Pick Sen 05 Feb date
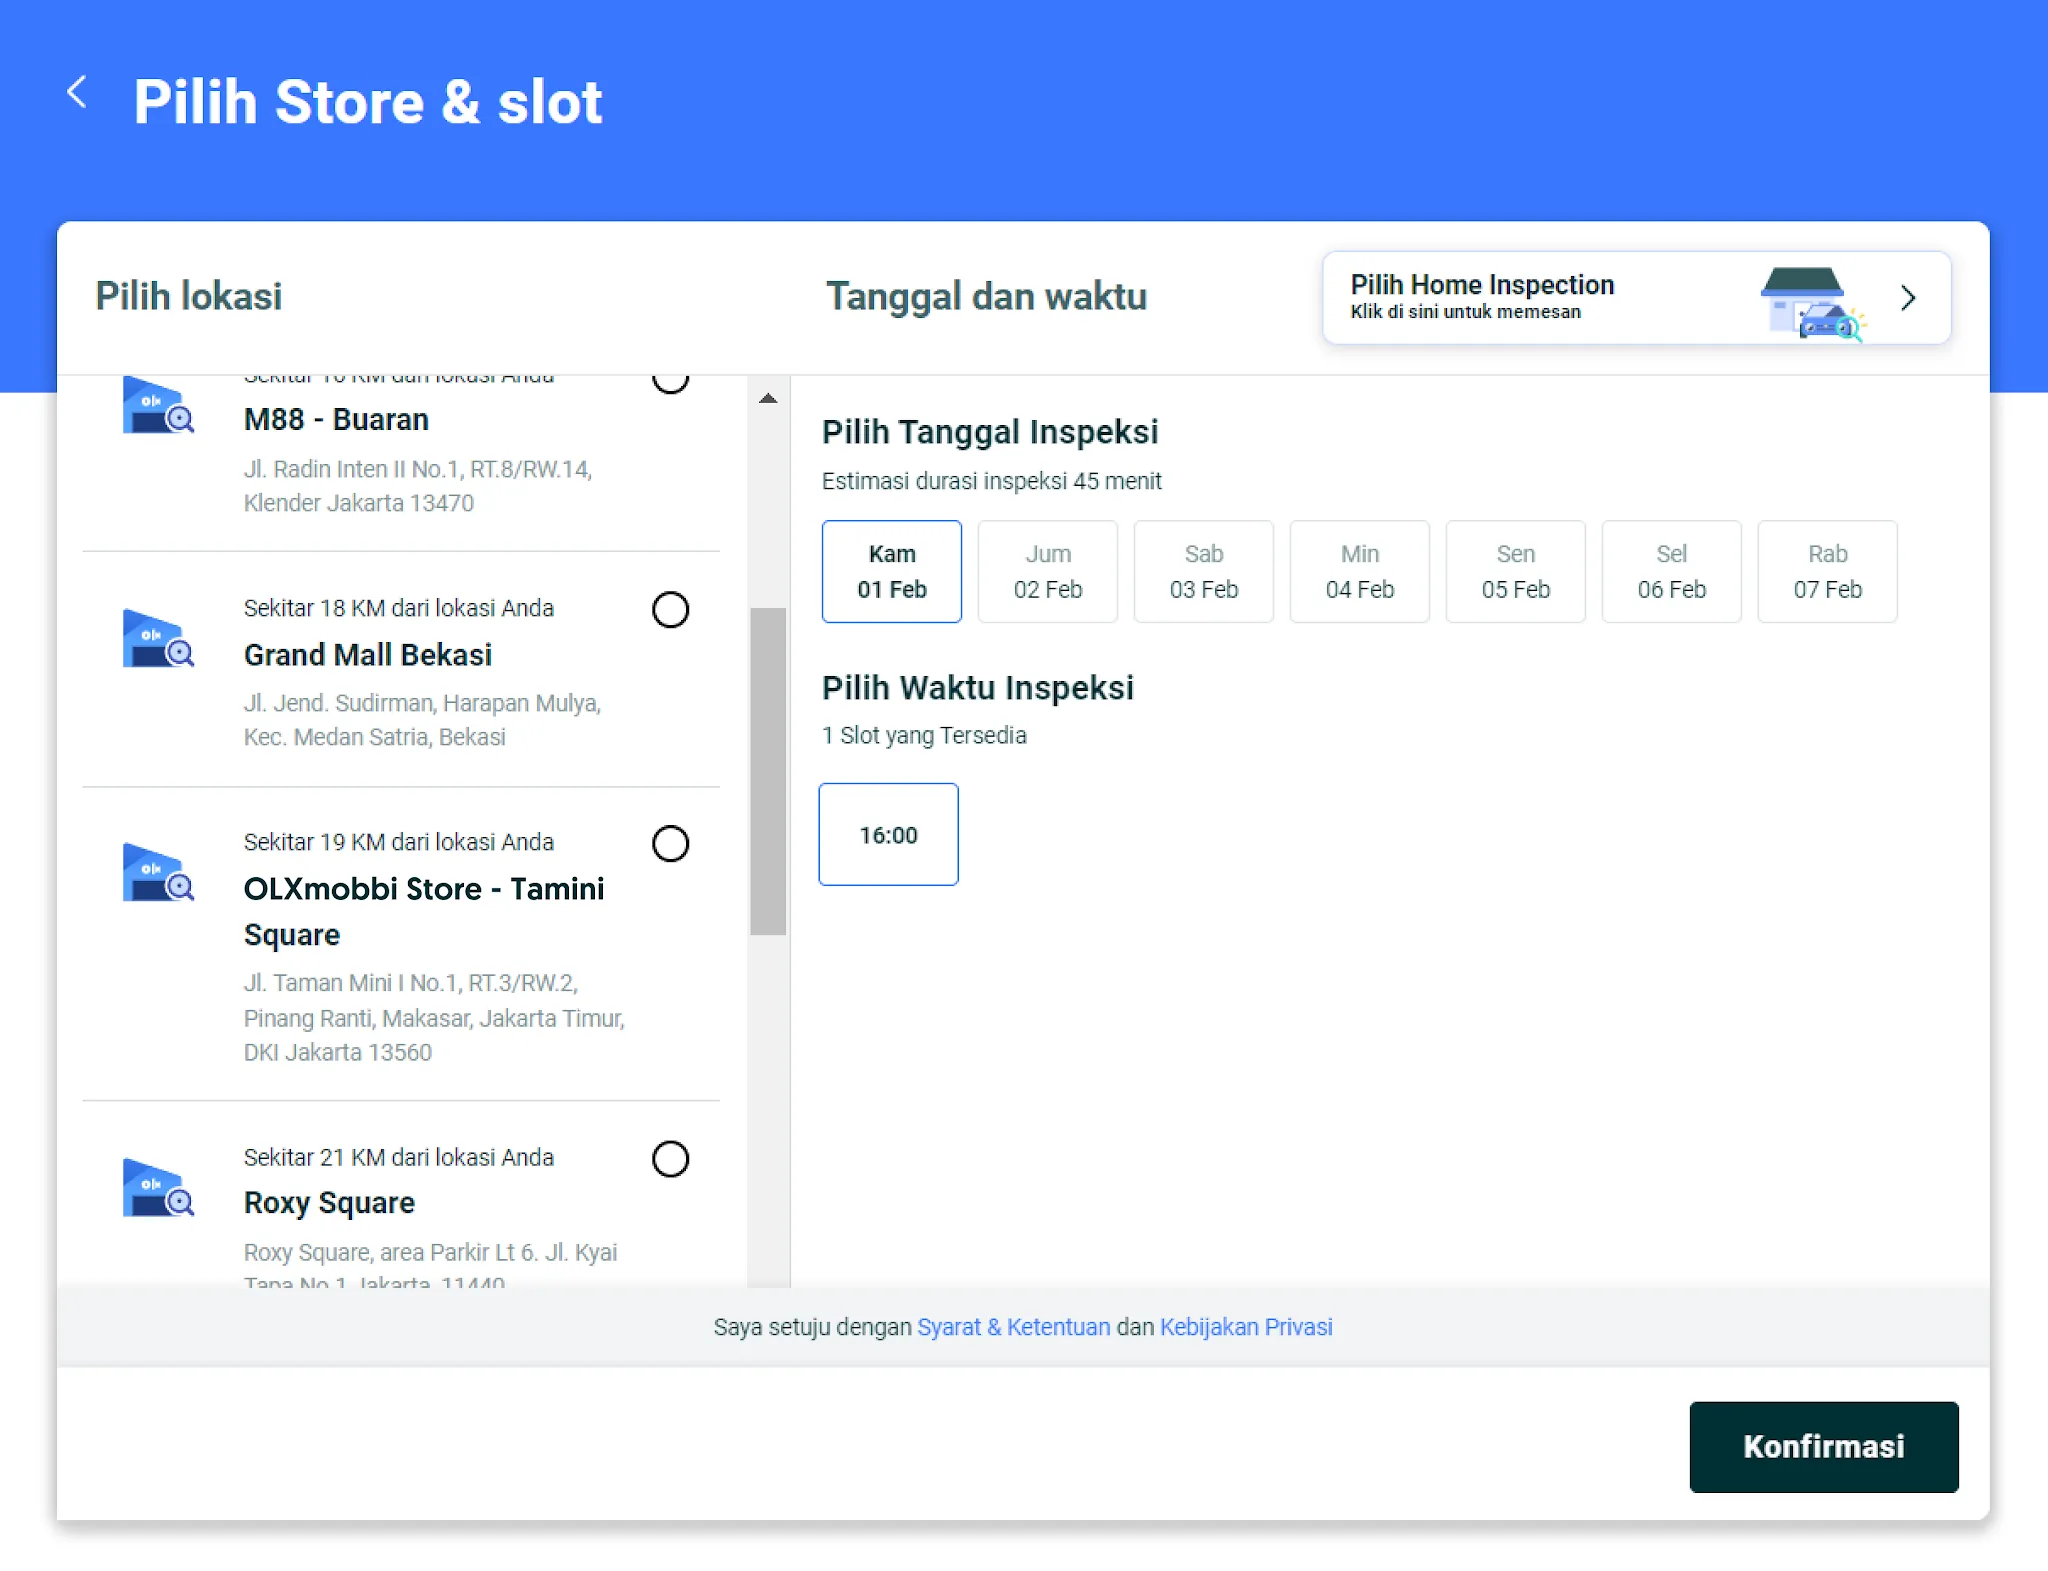 (1516, 571)
